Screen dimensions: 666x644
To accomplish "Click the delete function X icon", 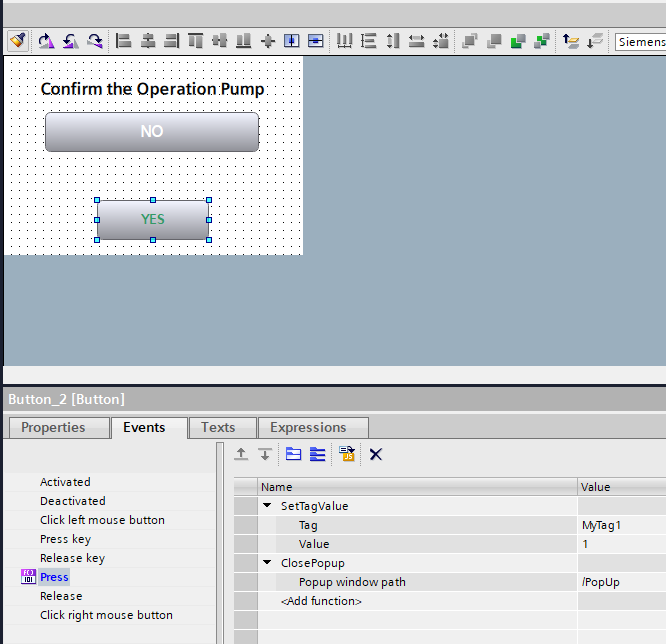I will point(376,454).
